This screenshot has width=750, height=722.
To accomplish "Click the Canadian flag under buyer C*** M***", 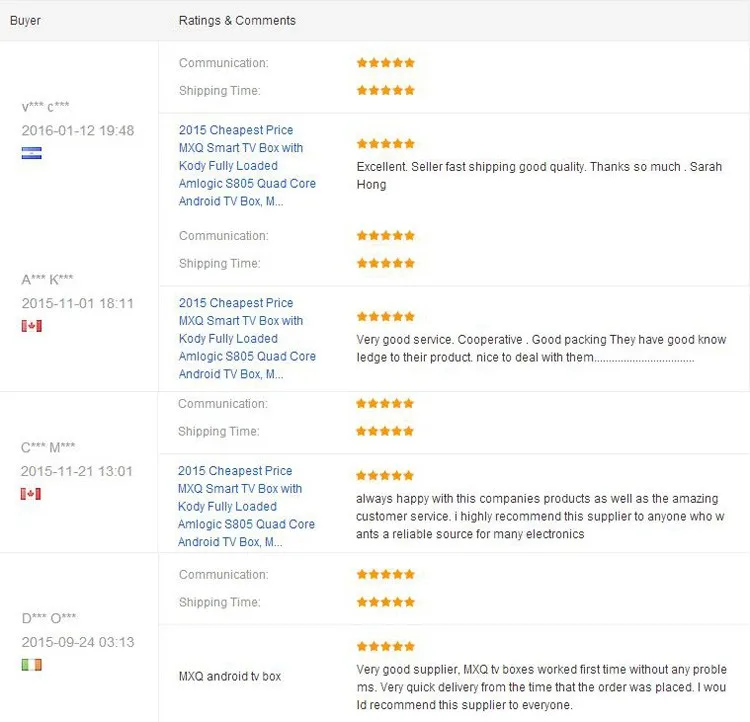I will (x=31, y=494).
